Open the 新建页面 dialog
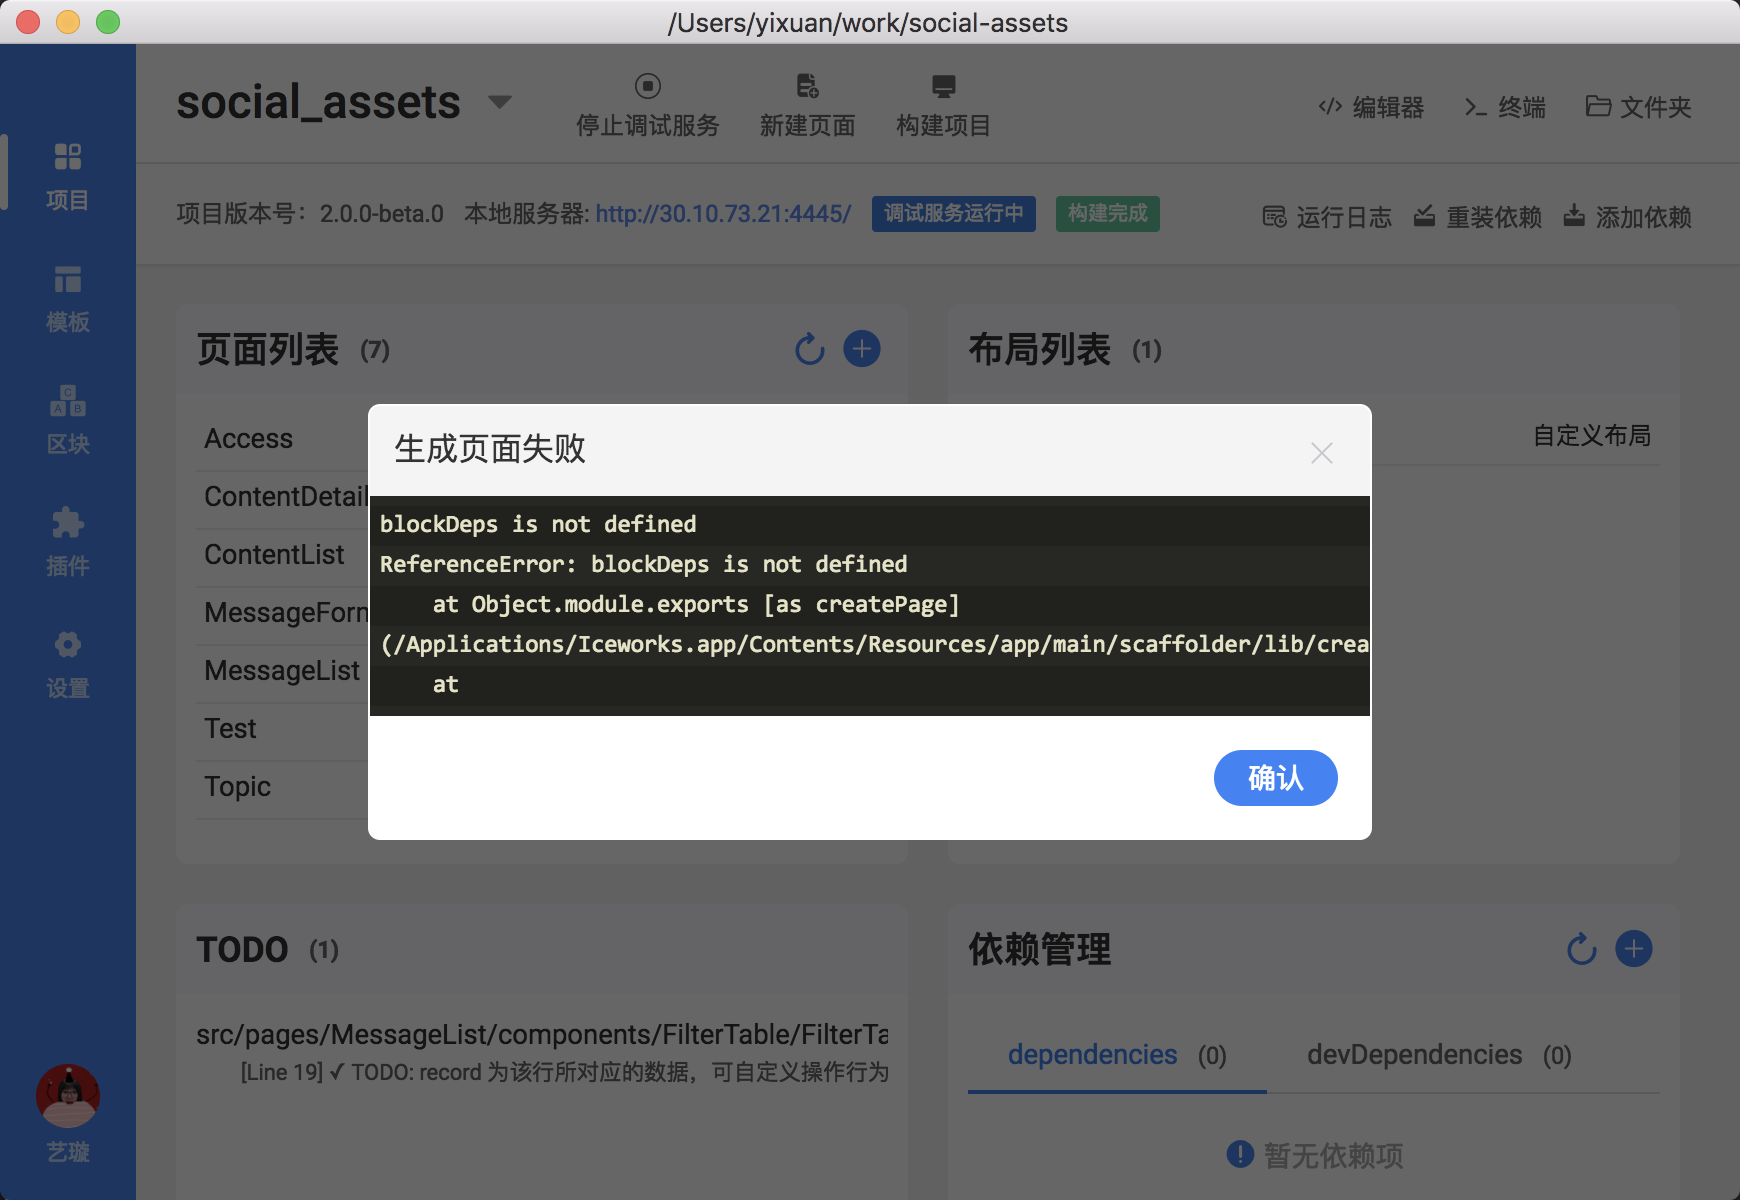1740x1200 pixels. pos(807,104)
